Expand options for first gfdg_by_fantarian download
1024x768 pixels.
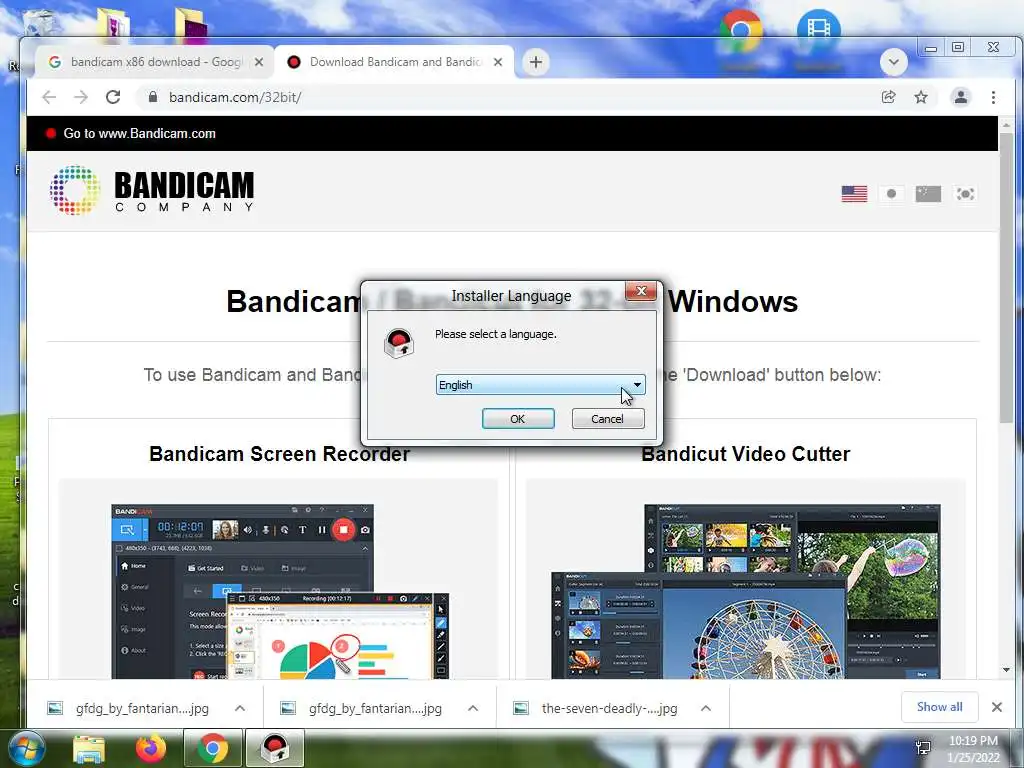pos(240,708)
